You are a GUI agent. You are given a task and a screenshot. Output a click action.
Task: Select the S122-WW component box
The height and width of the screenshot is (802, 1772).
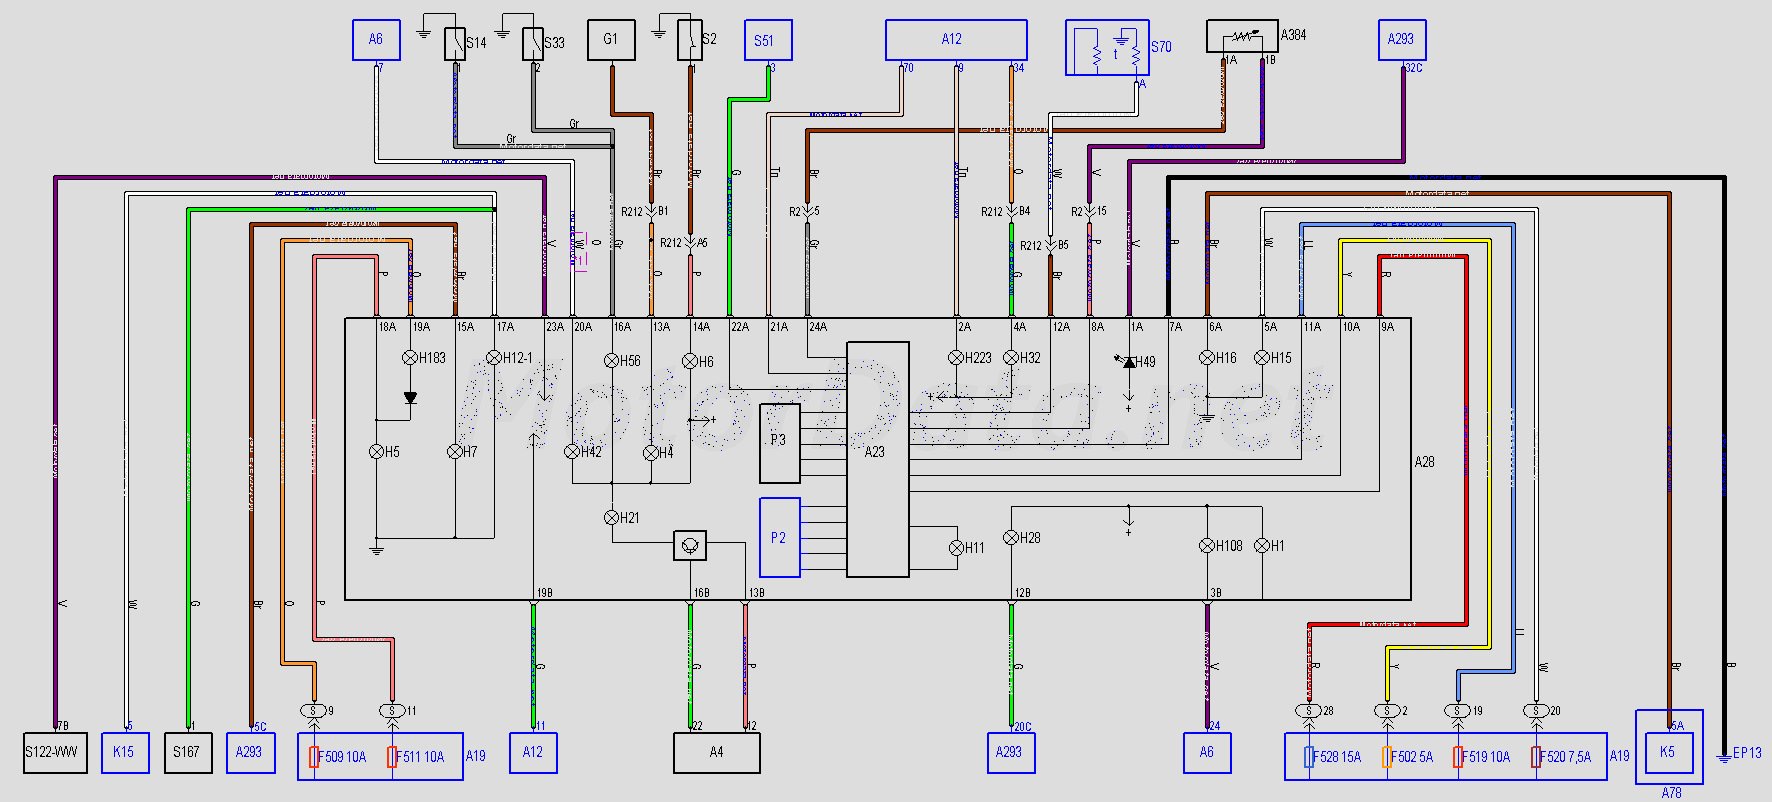[x=52, y=752]
